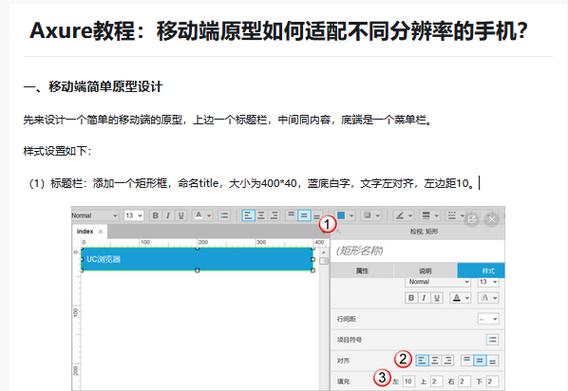568x391 pixels.
Task: Open Normal dropdown in style panel
Action: pos(438,282)
